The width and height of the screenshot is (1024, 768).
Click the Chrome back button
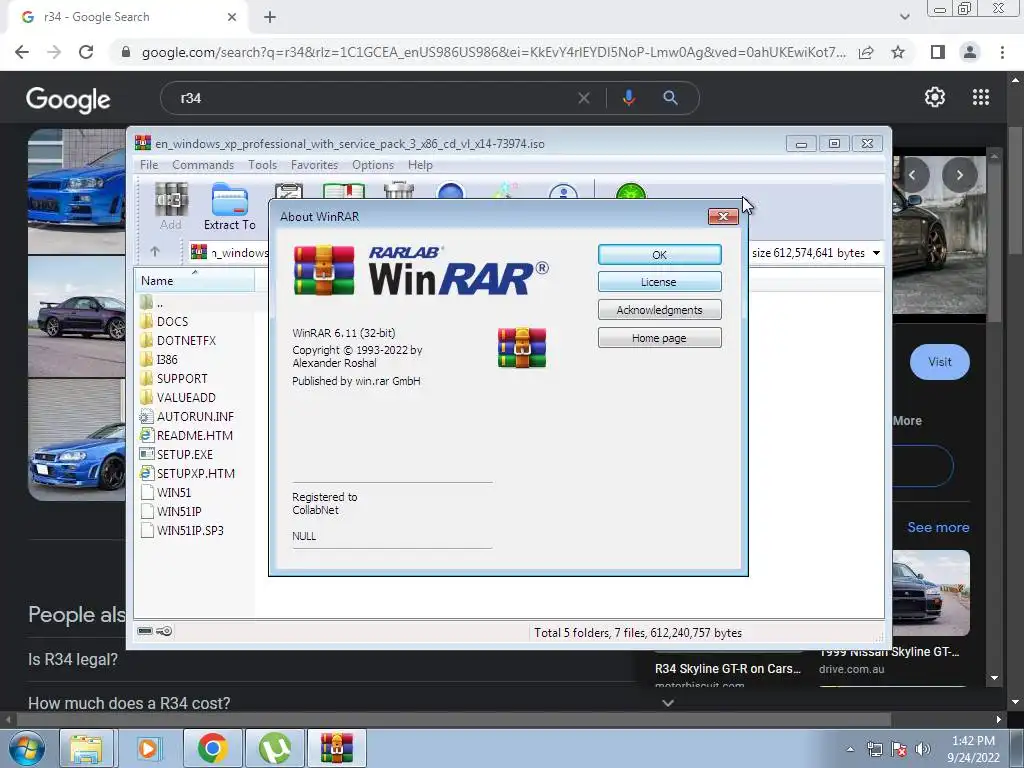coord(22,52)
